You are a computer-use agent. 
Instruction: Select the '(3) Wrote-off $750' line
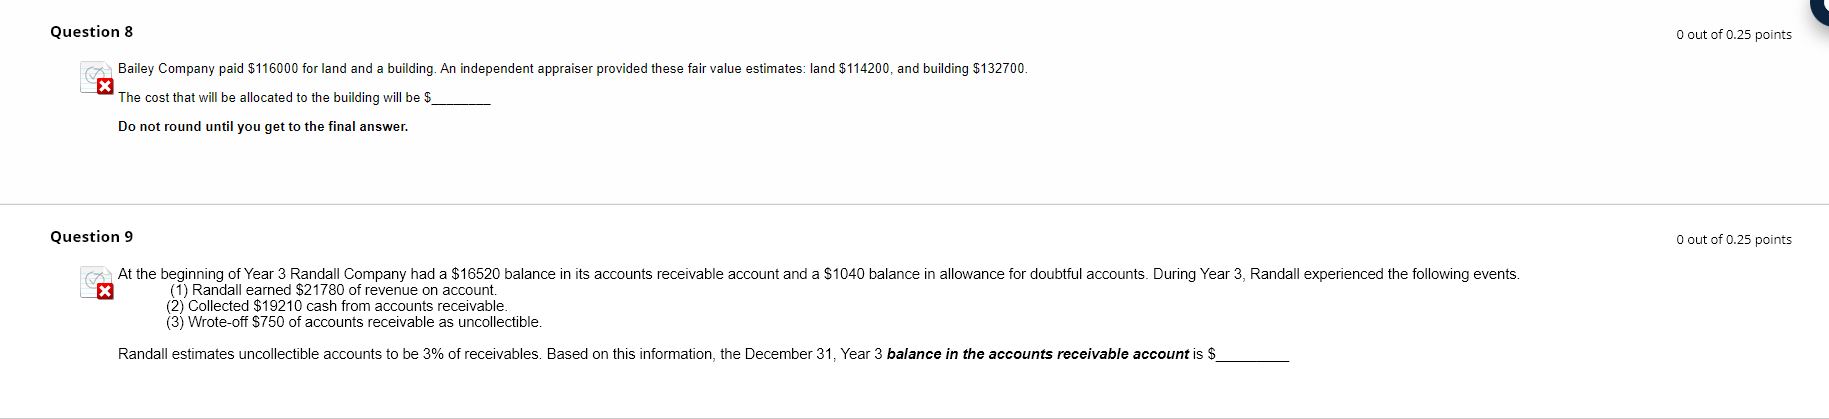[353, 322]
